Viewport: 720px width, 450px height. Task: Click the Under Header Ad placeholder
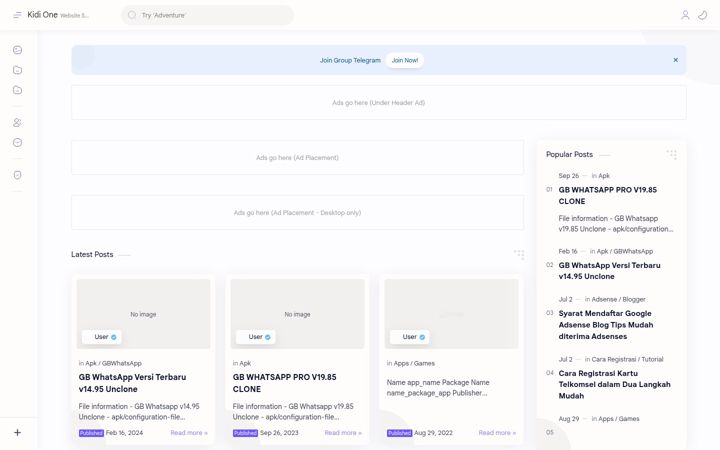pos(379,102)
